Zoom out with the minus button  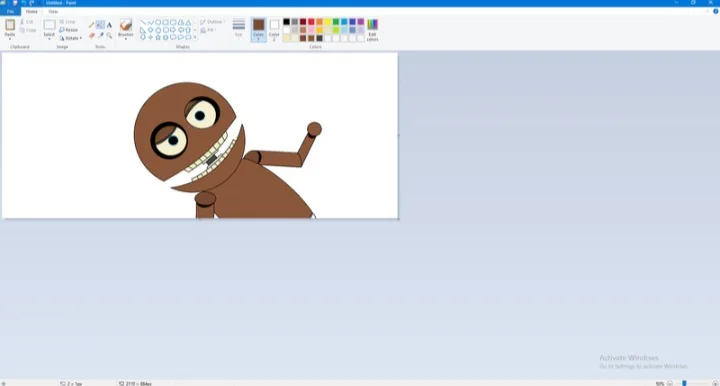tap(670, 383)
